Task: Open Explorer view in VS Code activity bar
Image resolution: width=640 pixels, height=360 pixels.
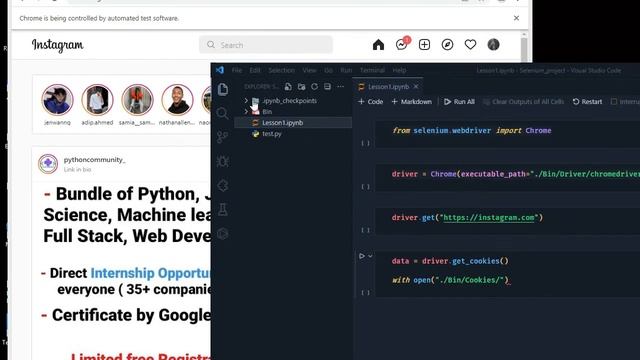Action: coord(223,89)
